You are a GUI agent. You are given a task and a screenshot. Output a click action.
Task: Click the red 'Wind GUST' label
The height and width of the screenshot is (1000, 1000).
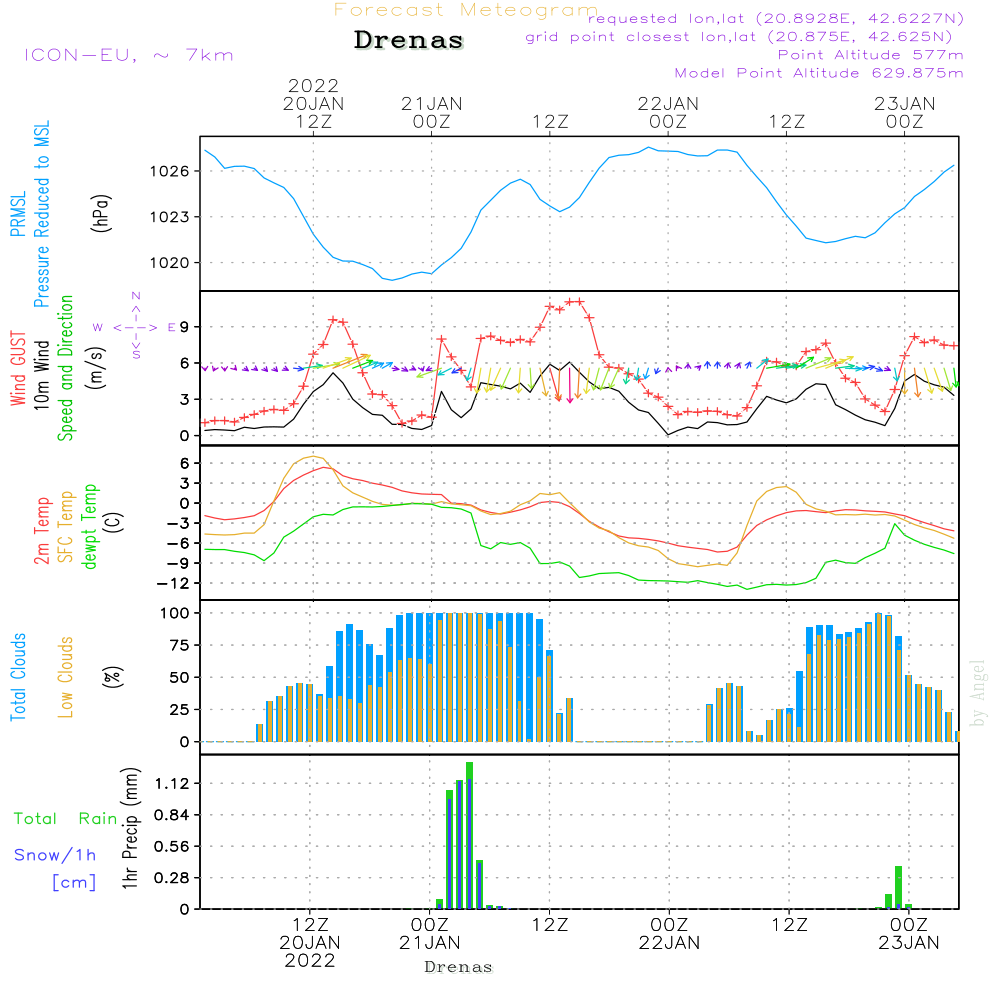tap(18, 368)
